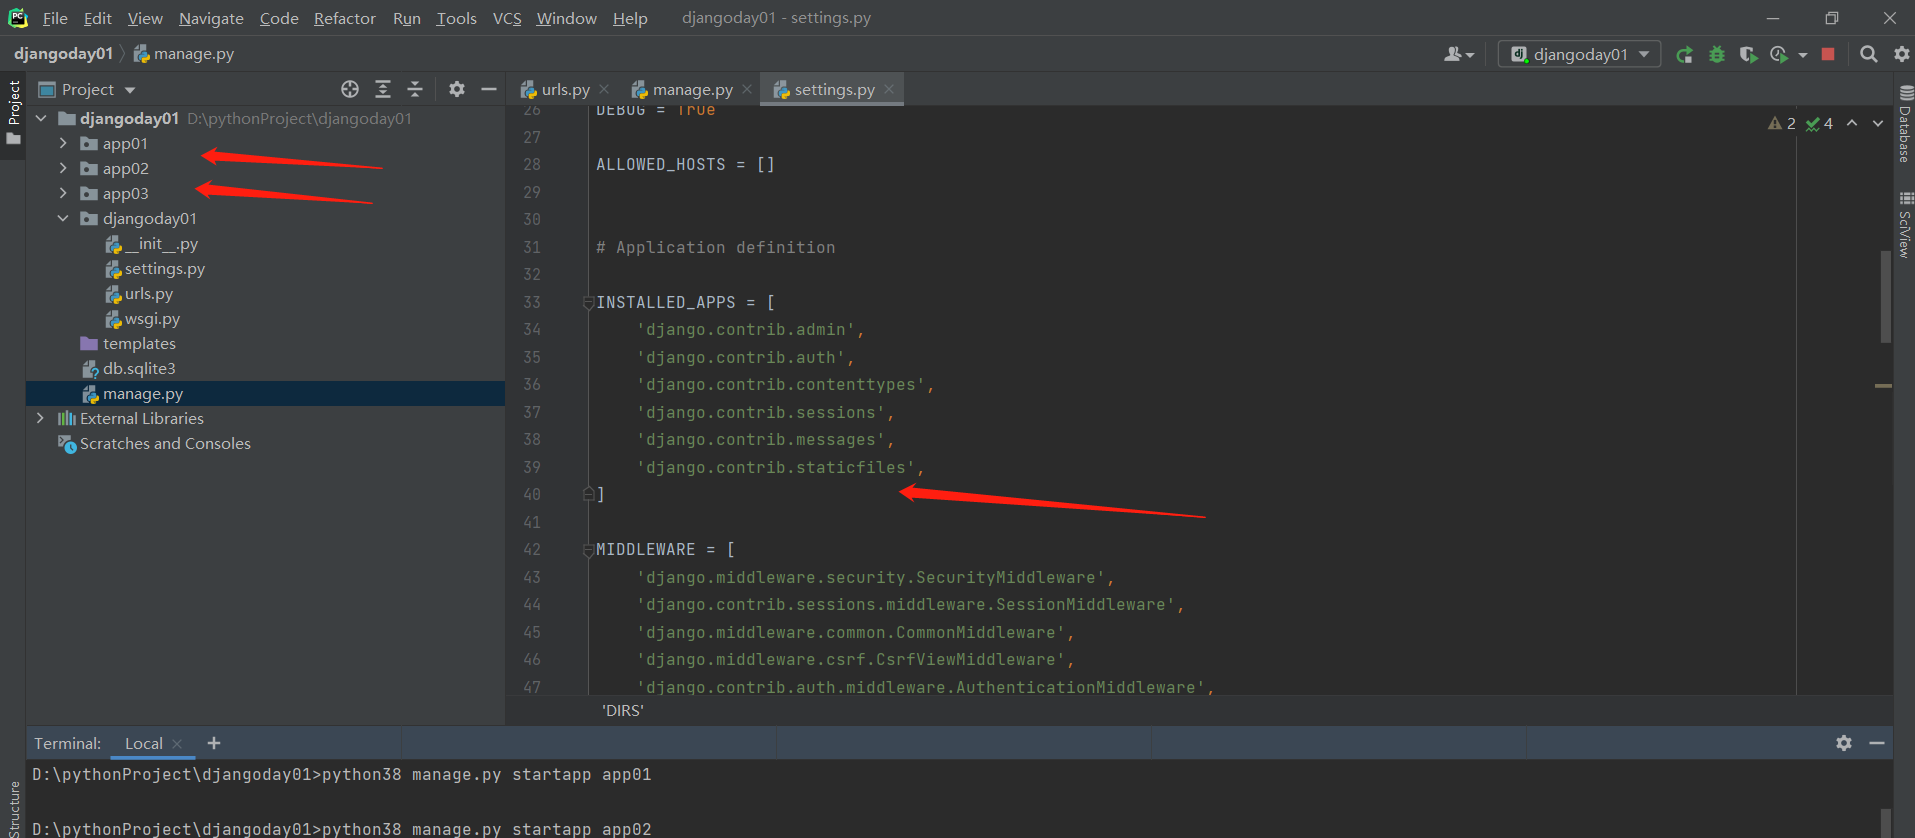The height and width of the screenshot is (838, 1915).
Task: Select the Local terminal tab
Action: [143, 744]
